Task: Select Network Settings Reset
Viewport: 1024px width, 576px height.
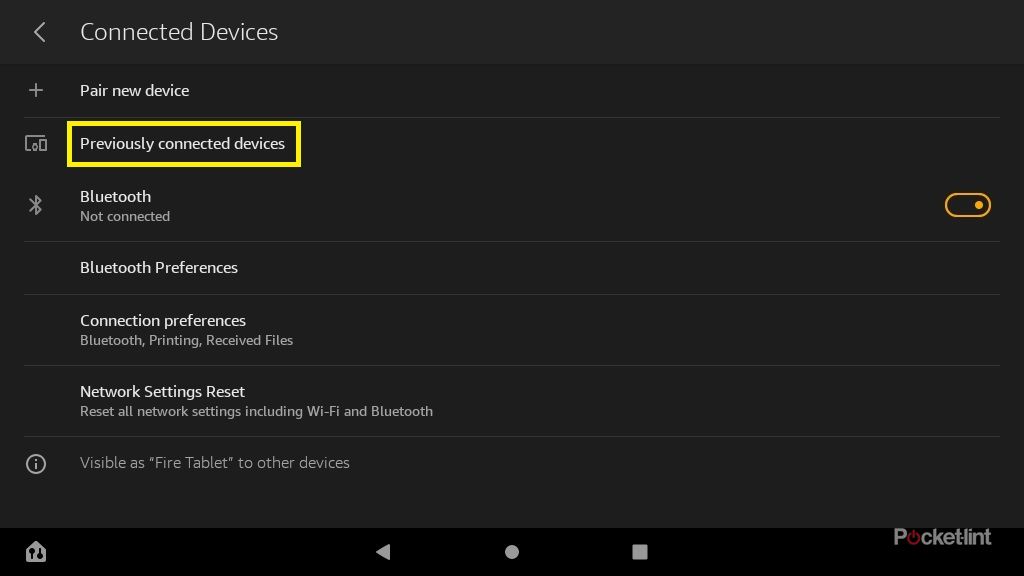Action: click(x=162, y=392)
